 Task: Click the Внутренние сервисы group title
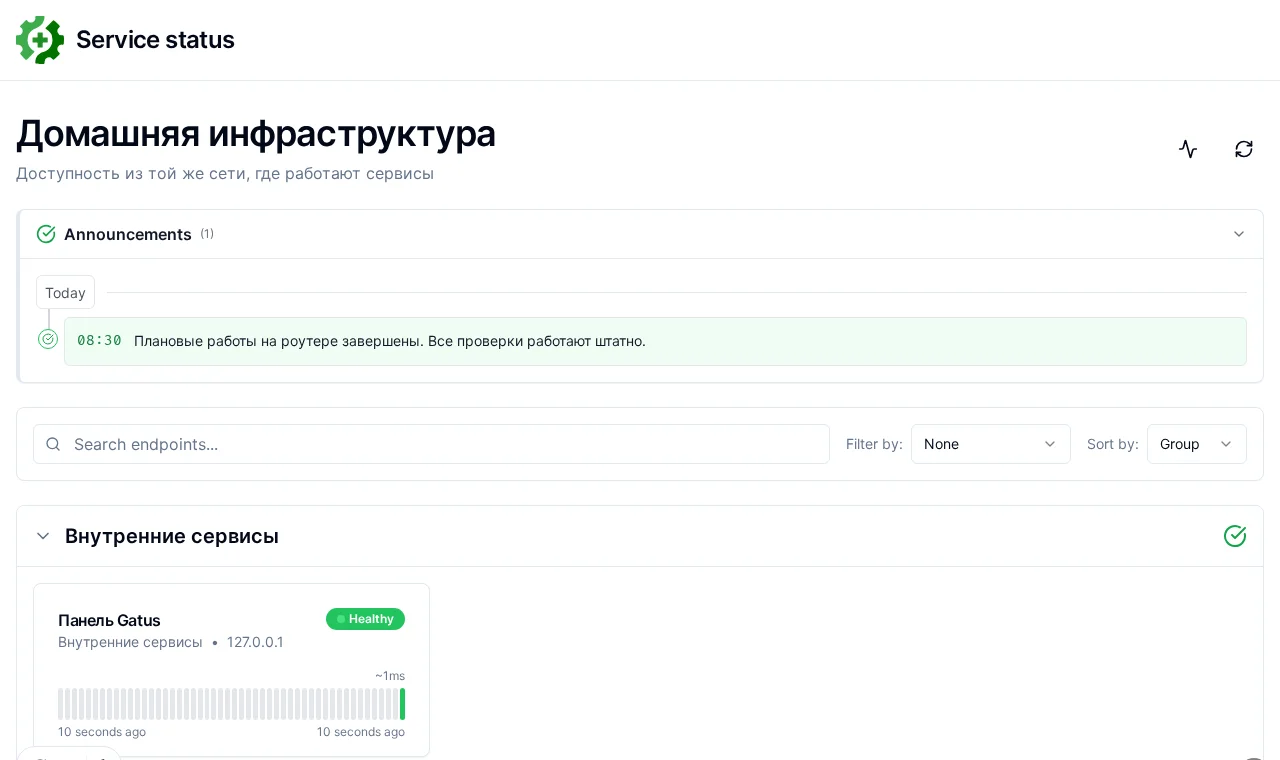[x=172, y=536]
